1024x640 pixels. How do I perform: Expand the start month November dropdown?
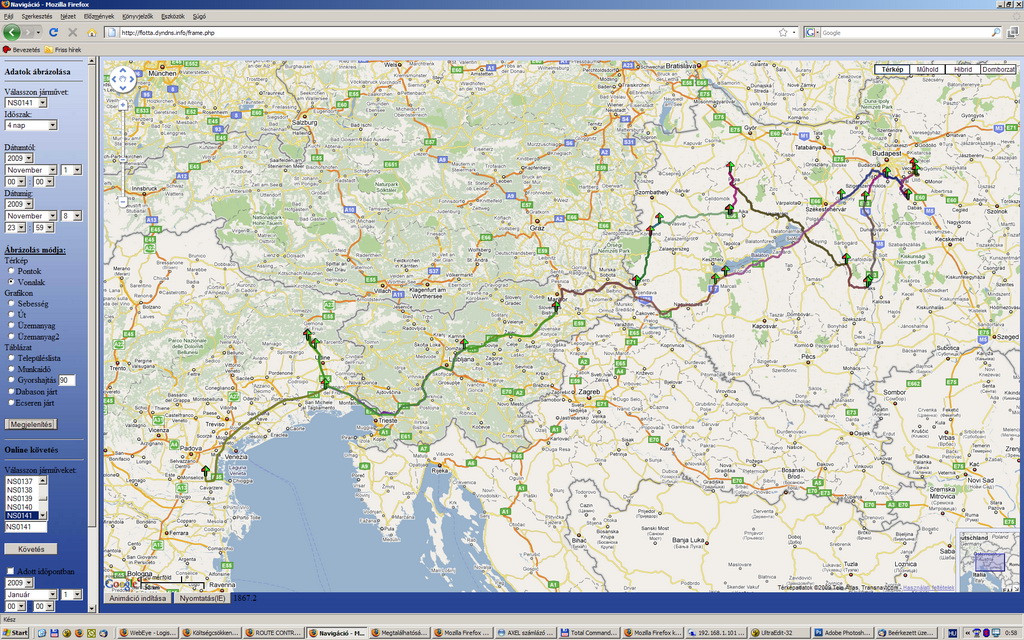tap(31, 170)
